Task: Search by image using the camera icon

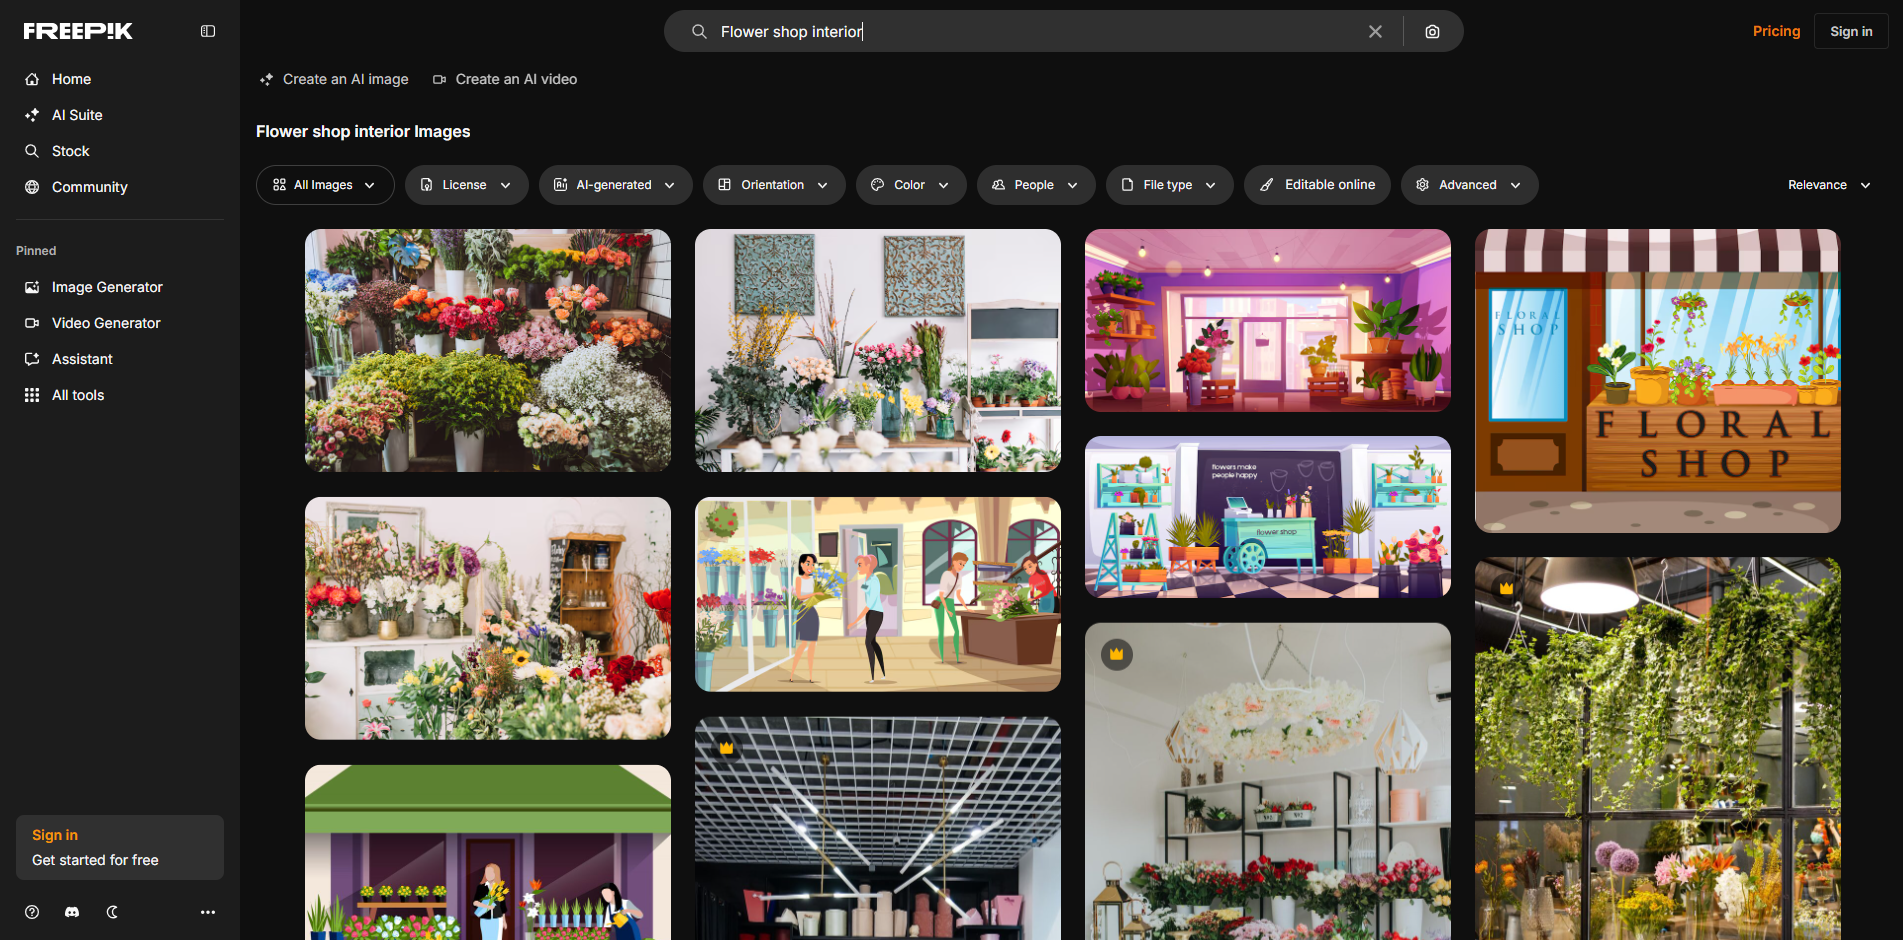Action: (x=1431, y=31)
